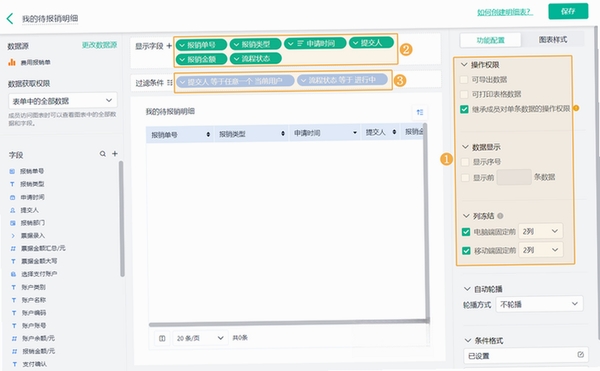Open the 移动端固定前 2列 dropdown
This screenshot has width=600, height=371.
(x=540, y=250)
